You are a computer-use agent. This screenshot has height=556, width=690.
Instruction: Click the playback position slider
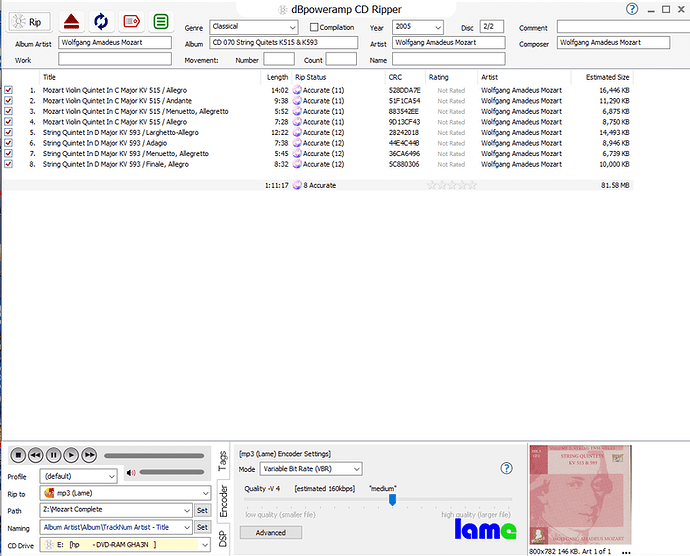click(154, 456)
